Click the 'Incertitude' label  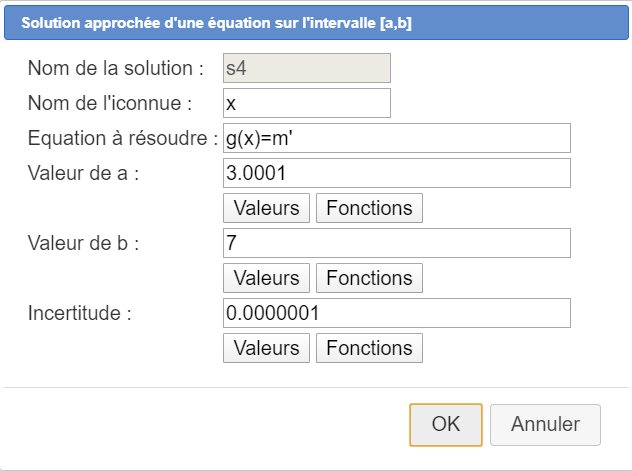point(80,313)
